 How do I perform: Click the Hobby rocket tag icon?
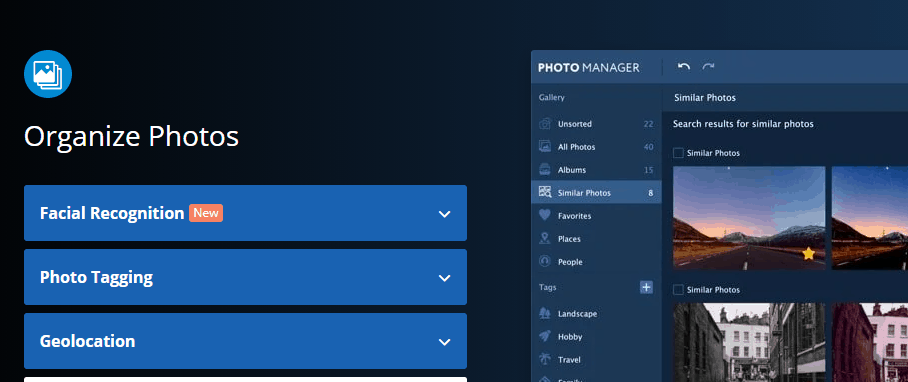(x=544, y=336)
